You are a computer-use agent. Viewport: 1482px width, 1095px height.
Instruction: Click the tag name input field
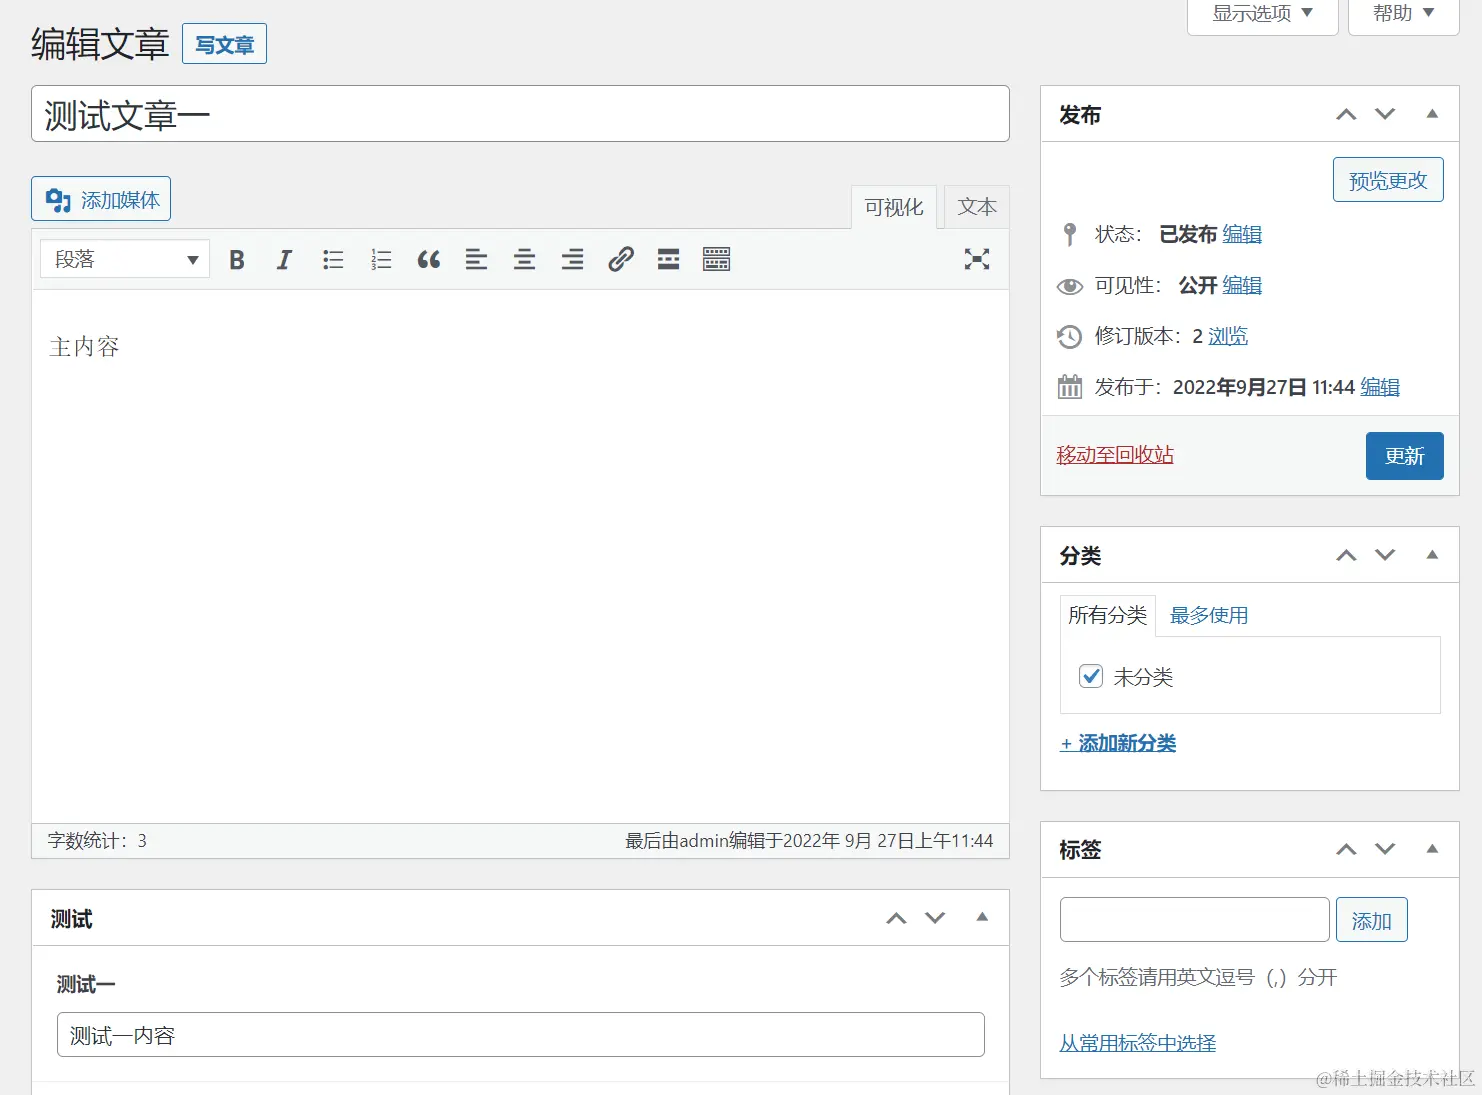1195,920
